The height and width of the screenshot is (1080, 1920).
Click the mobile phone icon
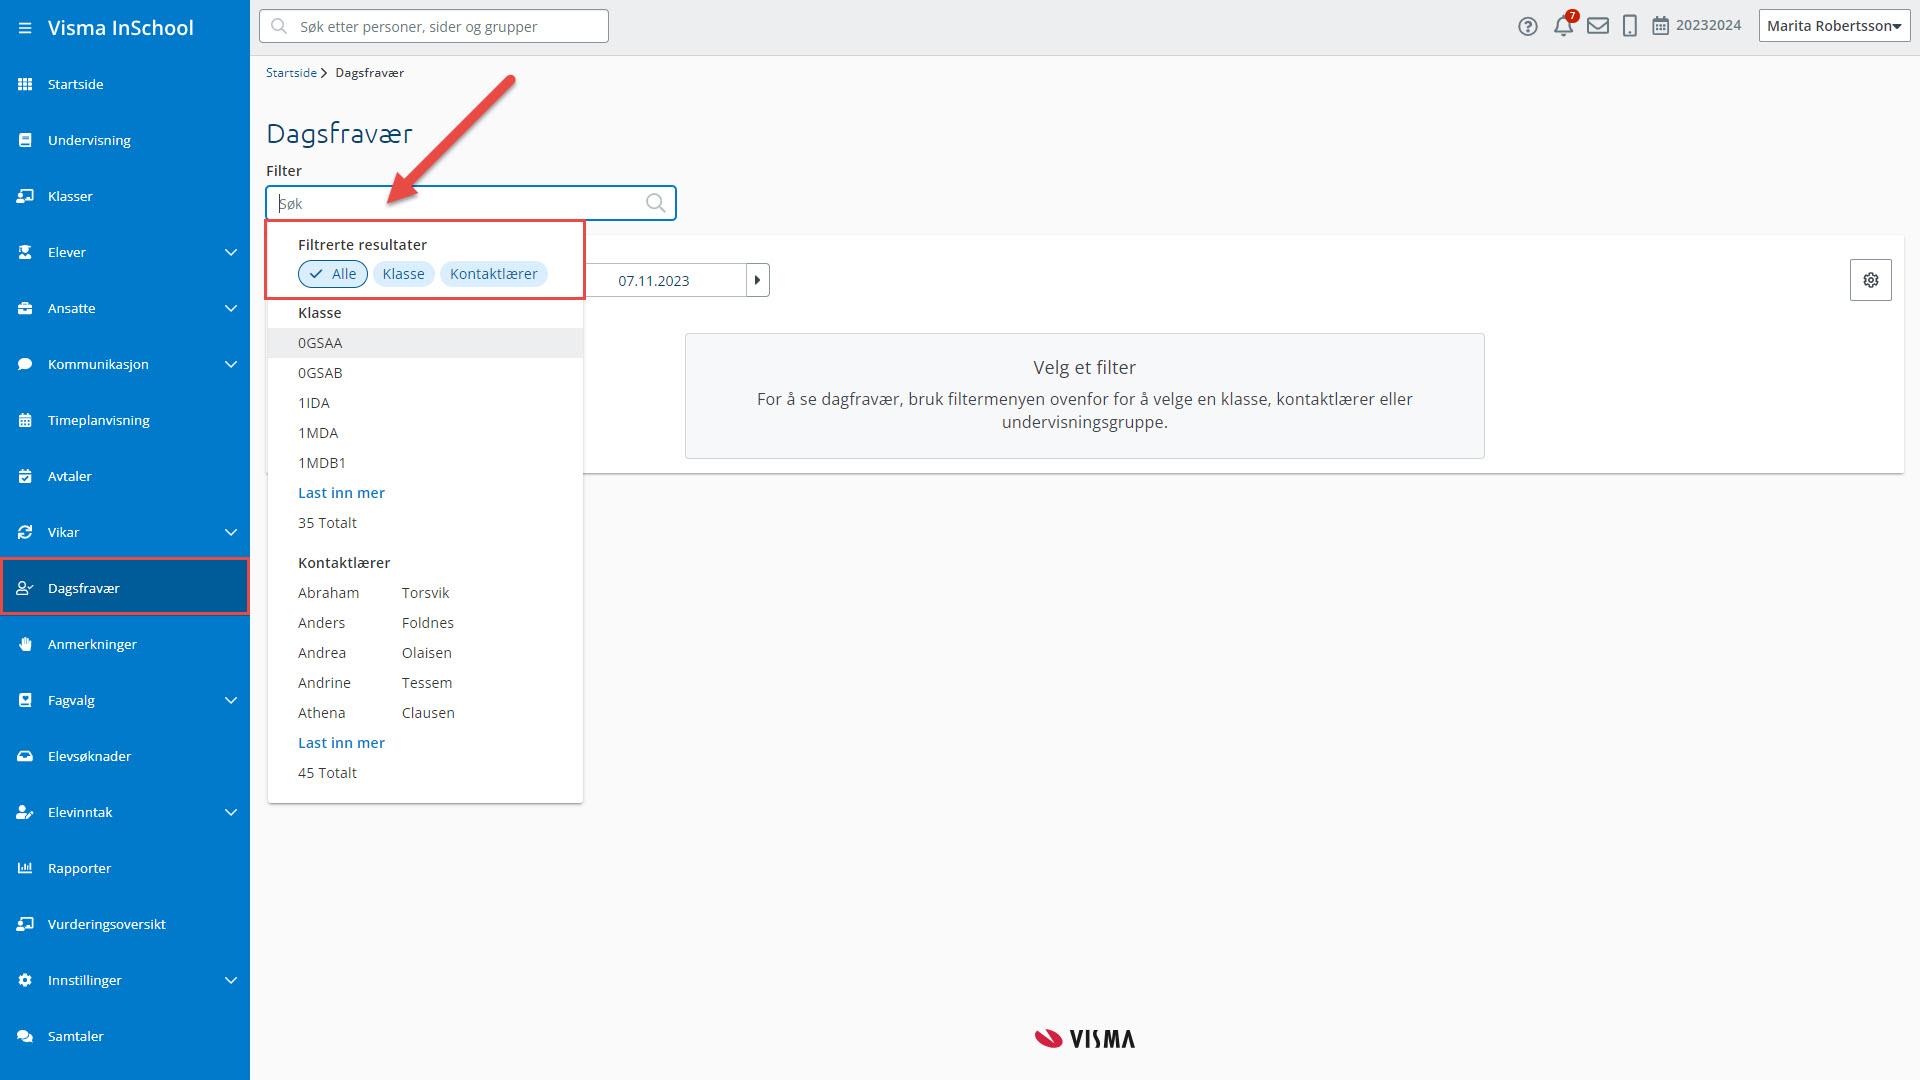pos(1630,26)
